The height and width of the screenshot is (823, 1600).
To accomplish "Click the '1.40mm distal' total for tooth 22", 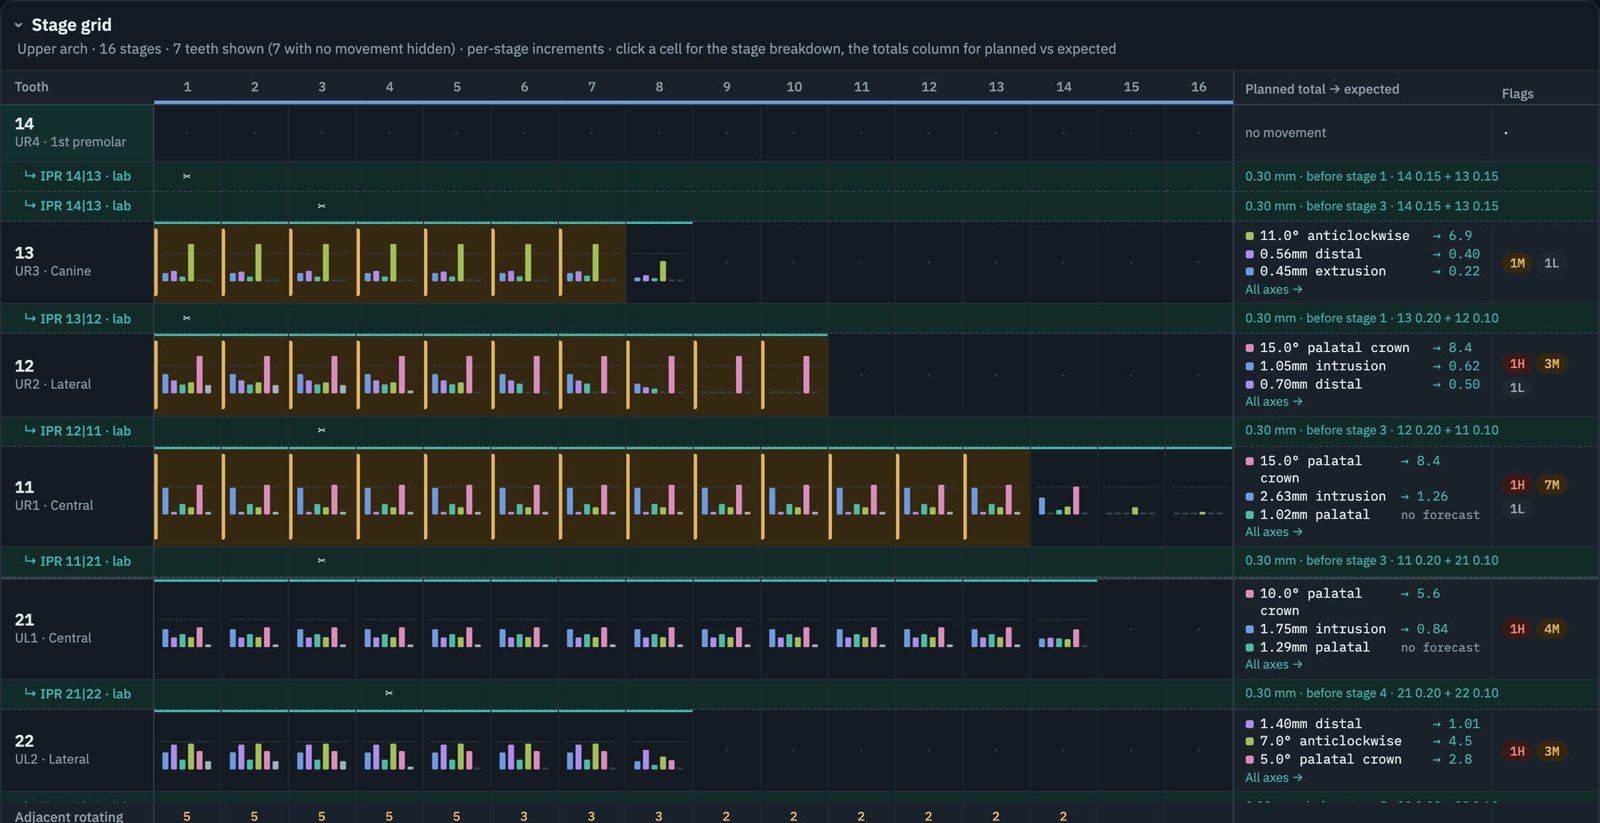I will tap(1310, 724).
